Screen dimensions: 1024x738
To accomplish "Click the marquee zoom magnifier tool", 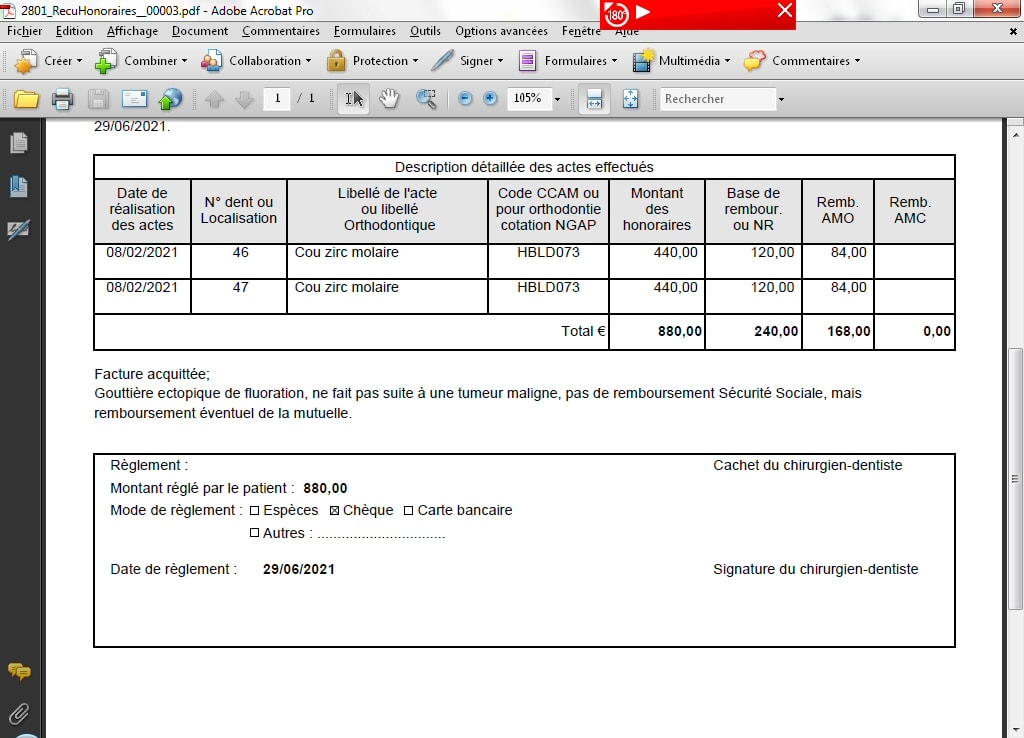I will [426, 99].
